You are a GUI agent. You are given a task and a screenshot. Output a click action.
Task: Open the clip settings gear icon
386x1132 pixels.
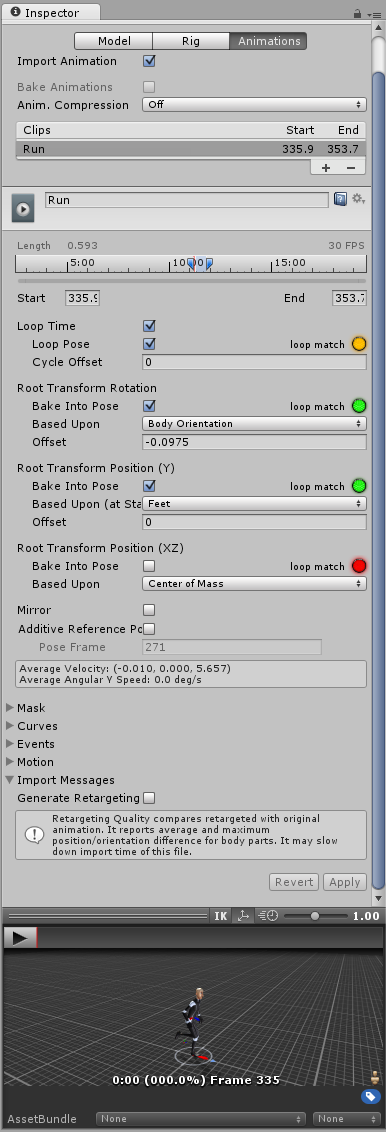click(x=358, y=199)
